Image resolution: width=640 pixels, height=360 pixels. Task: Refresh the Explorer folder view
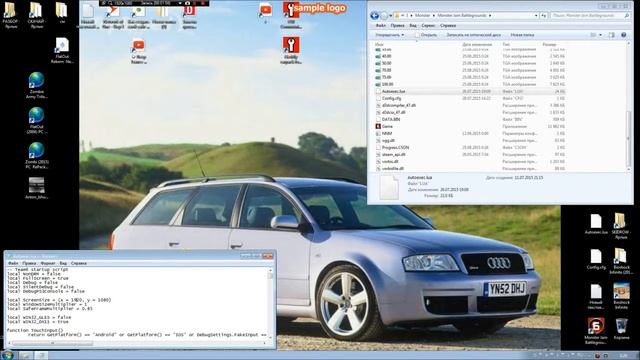[544, 16]
